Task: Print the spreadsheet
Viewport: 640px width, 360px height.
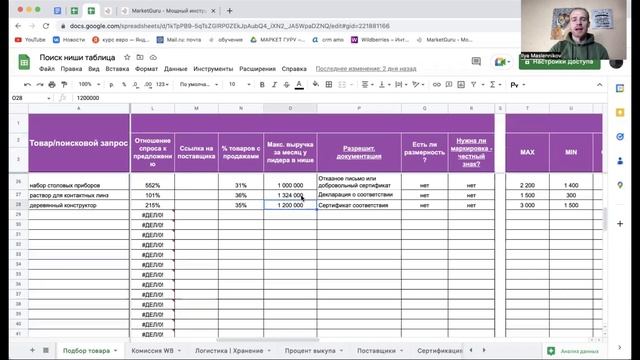Action: [x=52, y=84]
